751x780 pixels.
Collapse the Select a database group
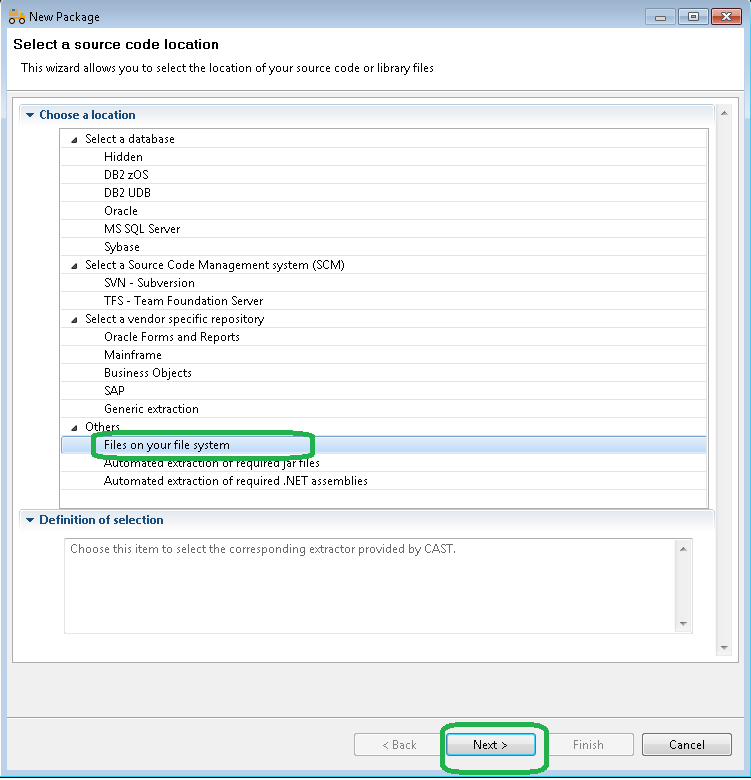pyautogui.click(x=74, y=140)
